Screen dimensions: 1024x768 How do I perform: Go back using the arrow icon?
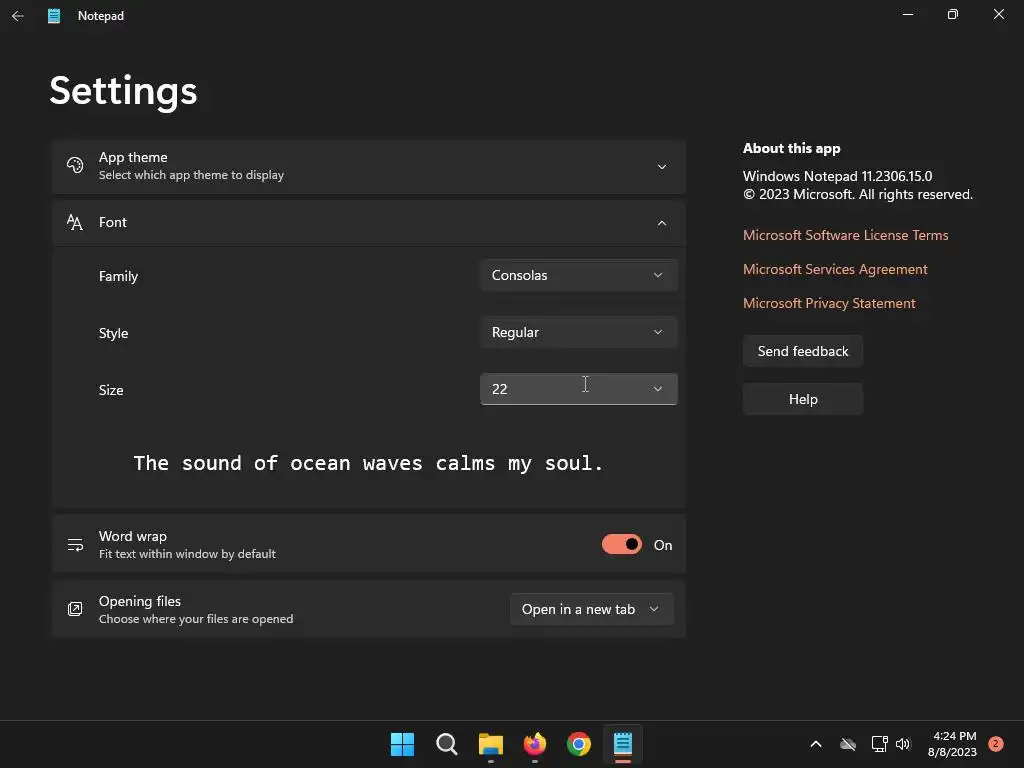(x=18, y=16)
